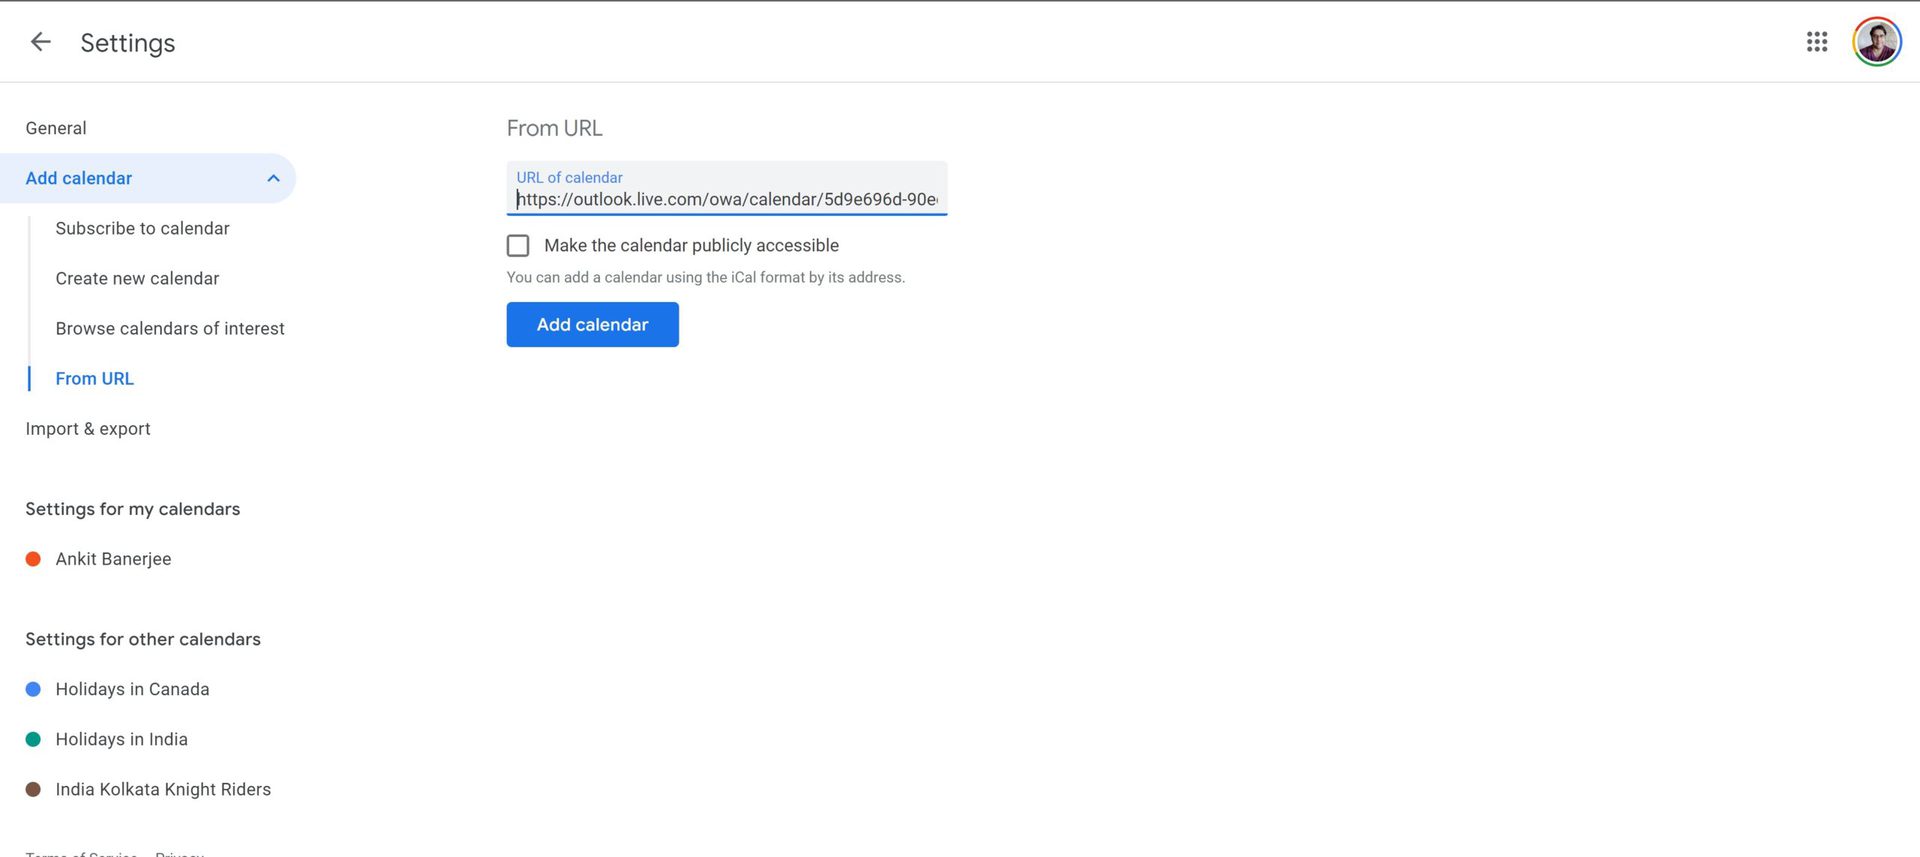1920x857 pixels.
Task: Enable Make the calendar publicly accessible
Action: [x=518, y=246]
